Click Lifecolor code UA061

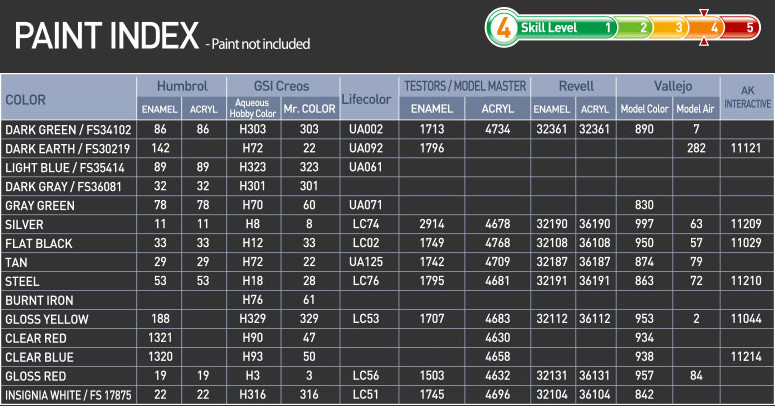366,167
